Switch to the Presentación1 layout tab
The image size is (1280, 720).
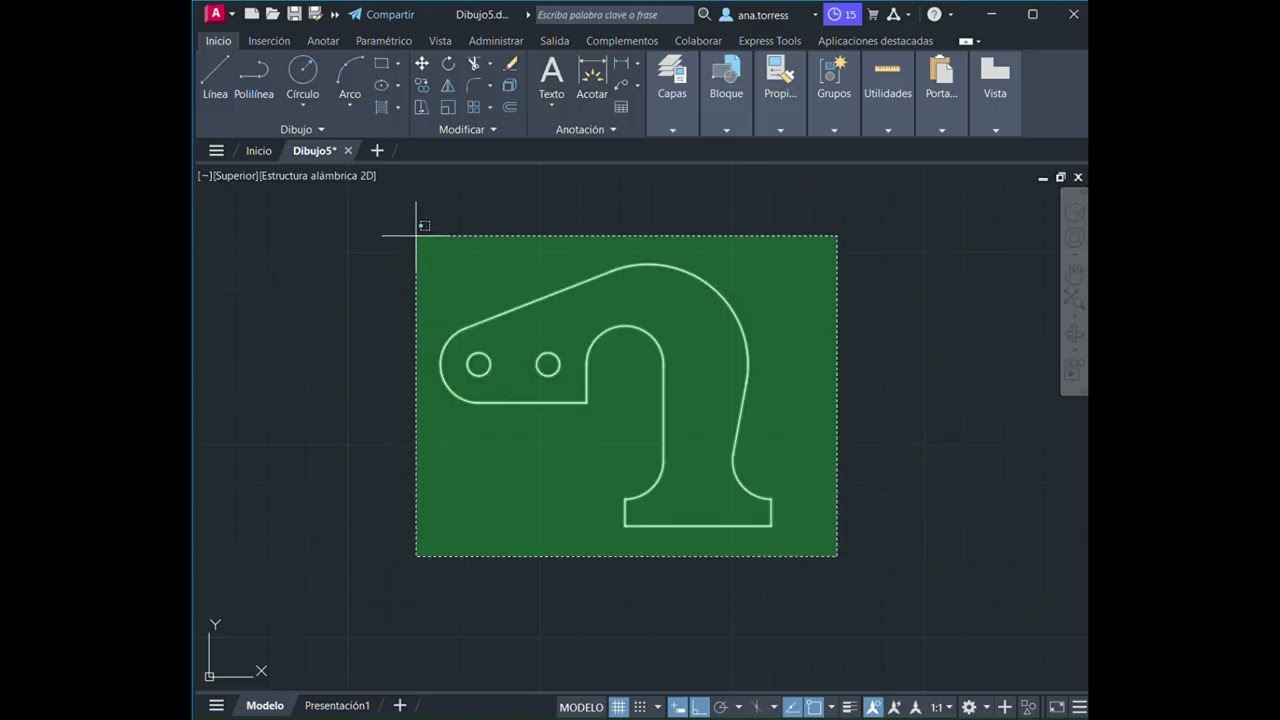(337, 706)
